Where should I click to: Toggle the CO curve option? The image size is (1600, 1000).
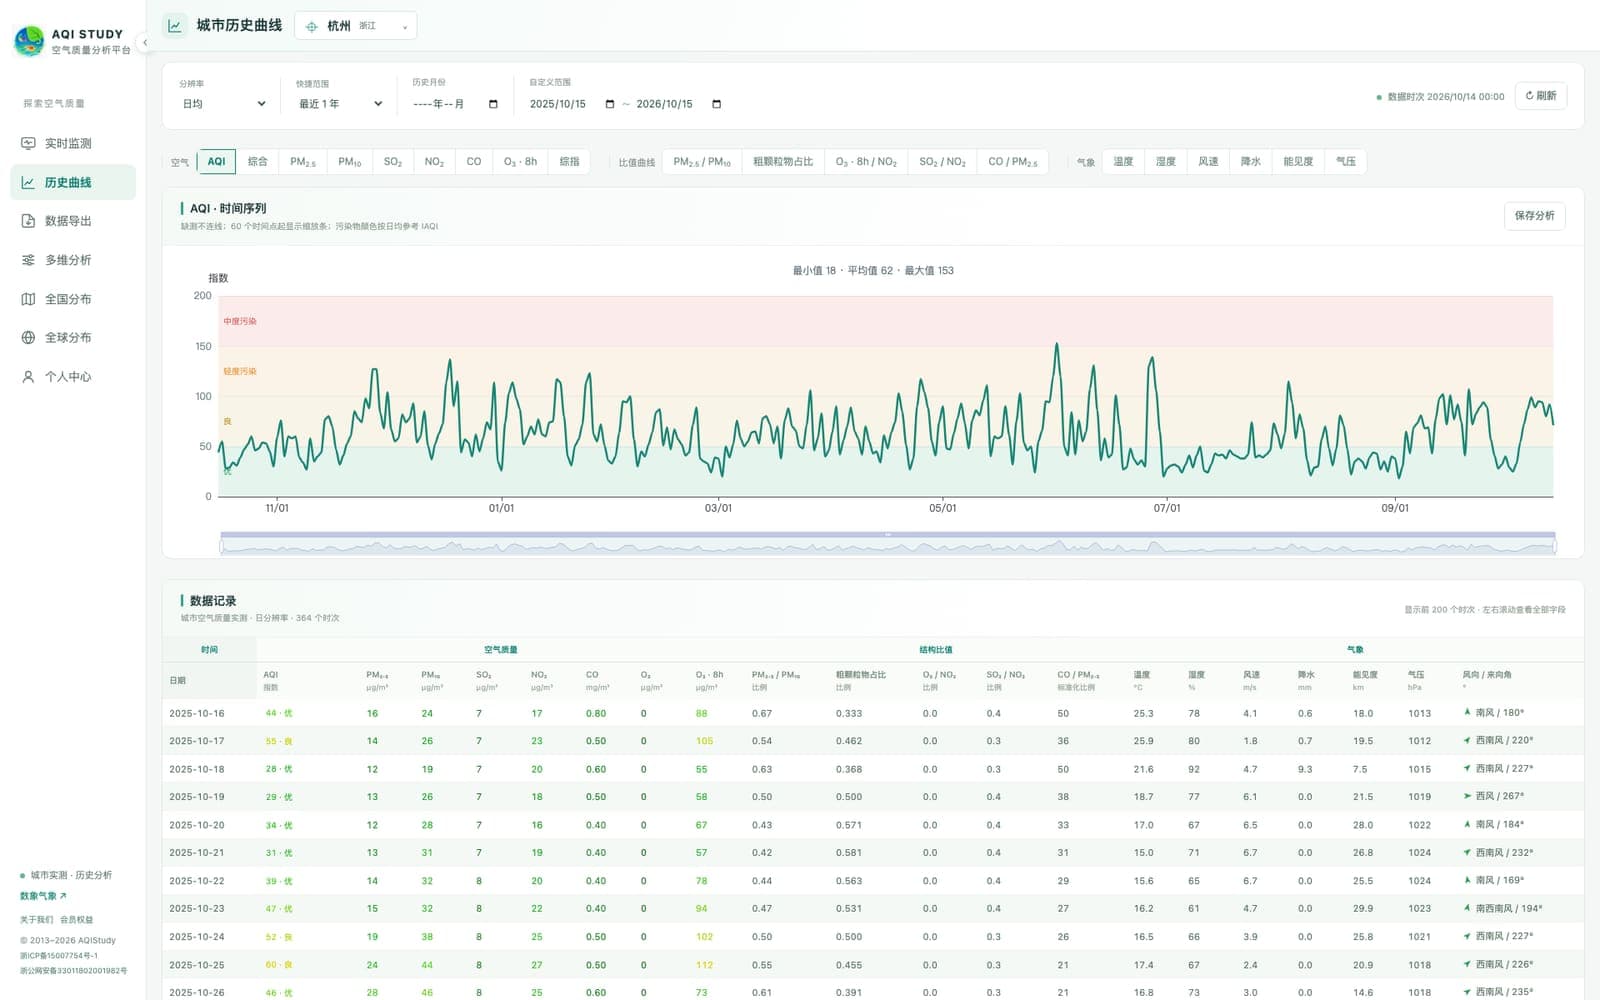click(474, 162)
